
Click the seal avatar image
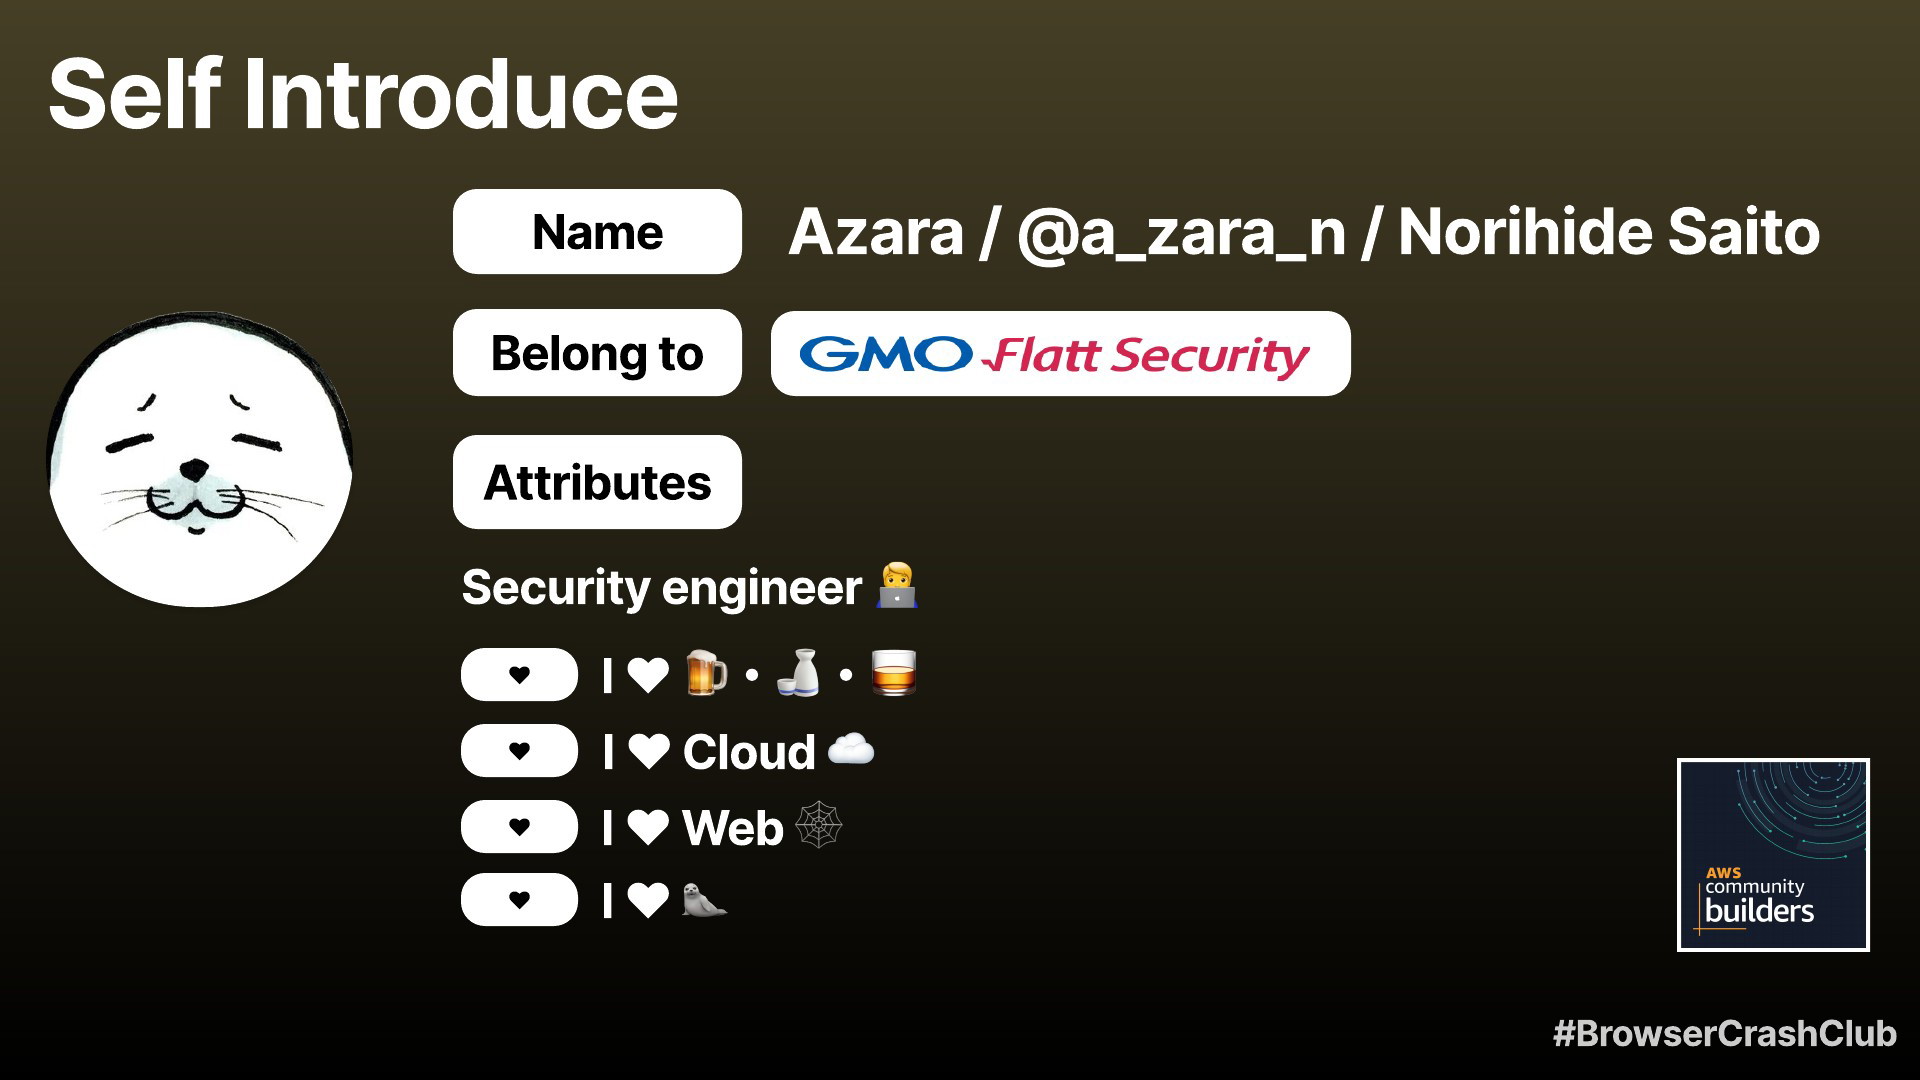coord(200,459)
